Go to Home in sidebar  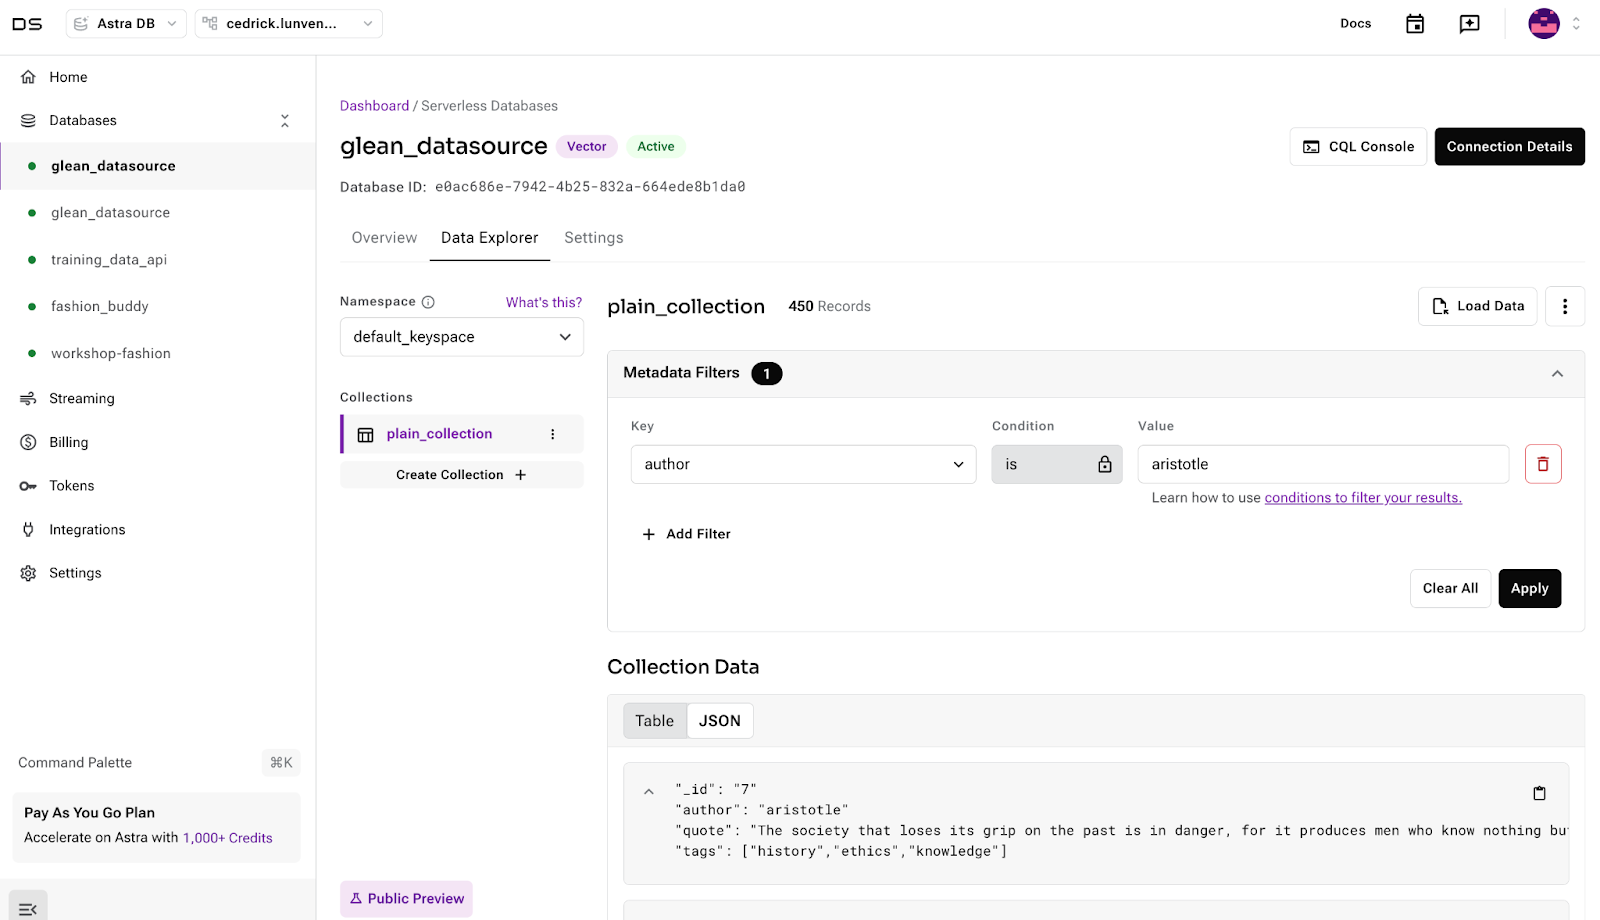(68, 77)
